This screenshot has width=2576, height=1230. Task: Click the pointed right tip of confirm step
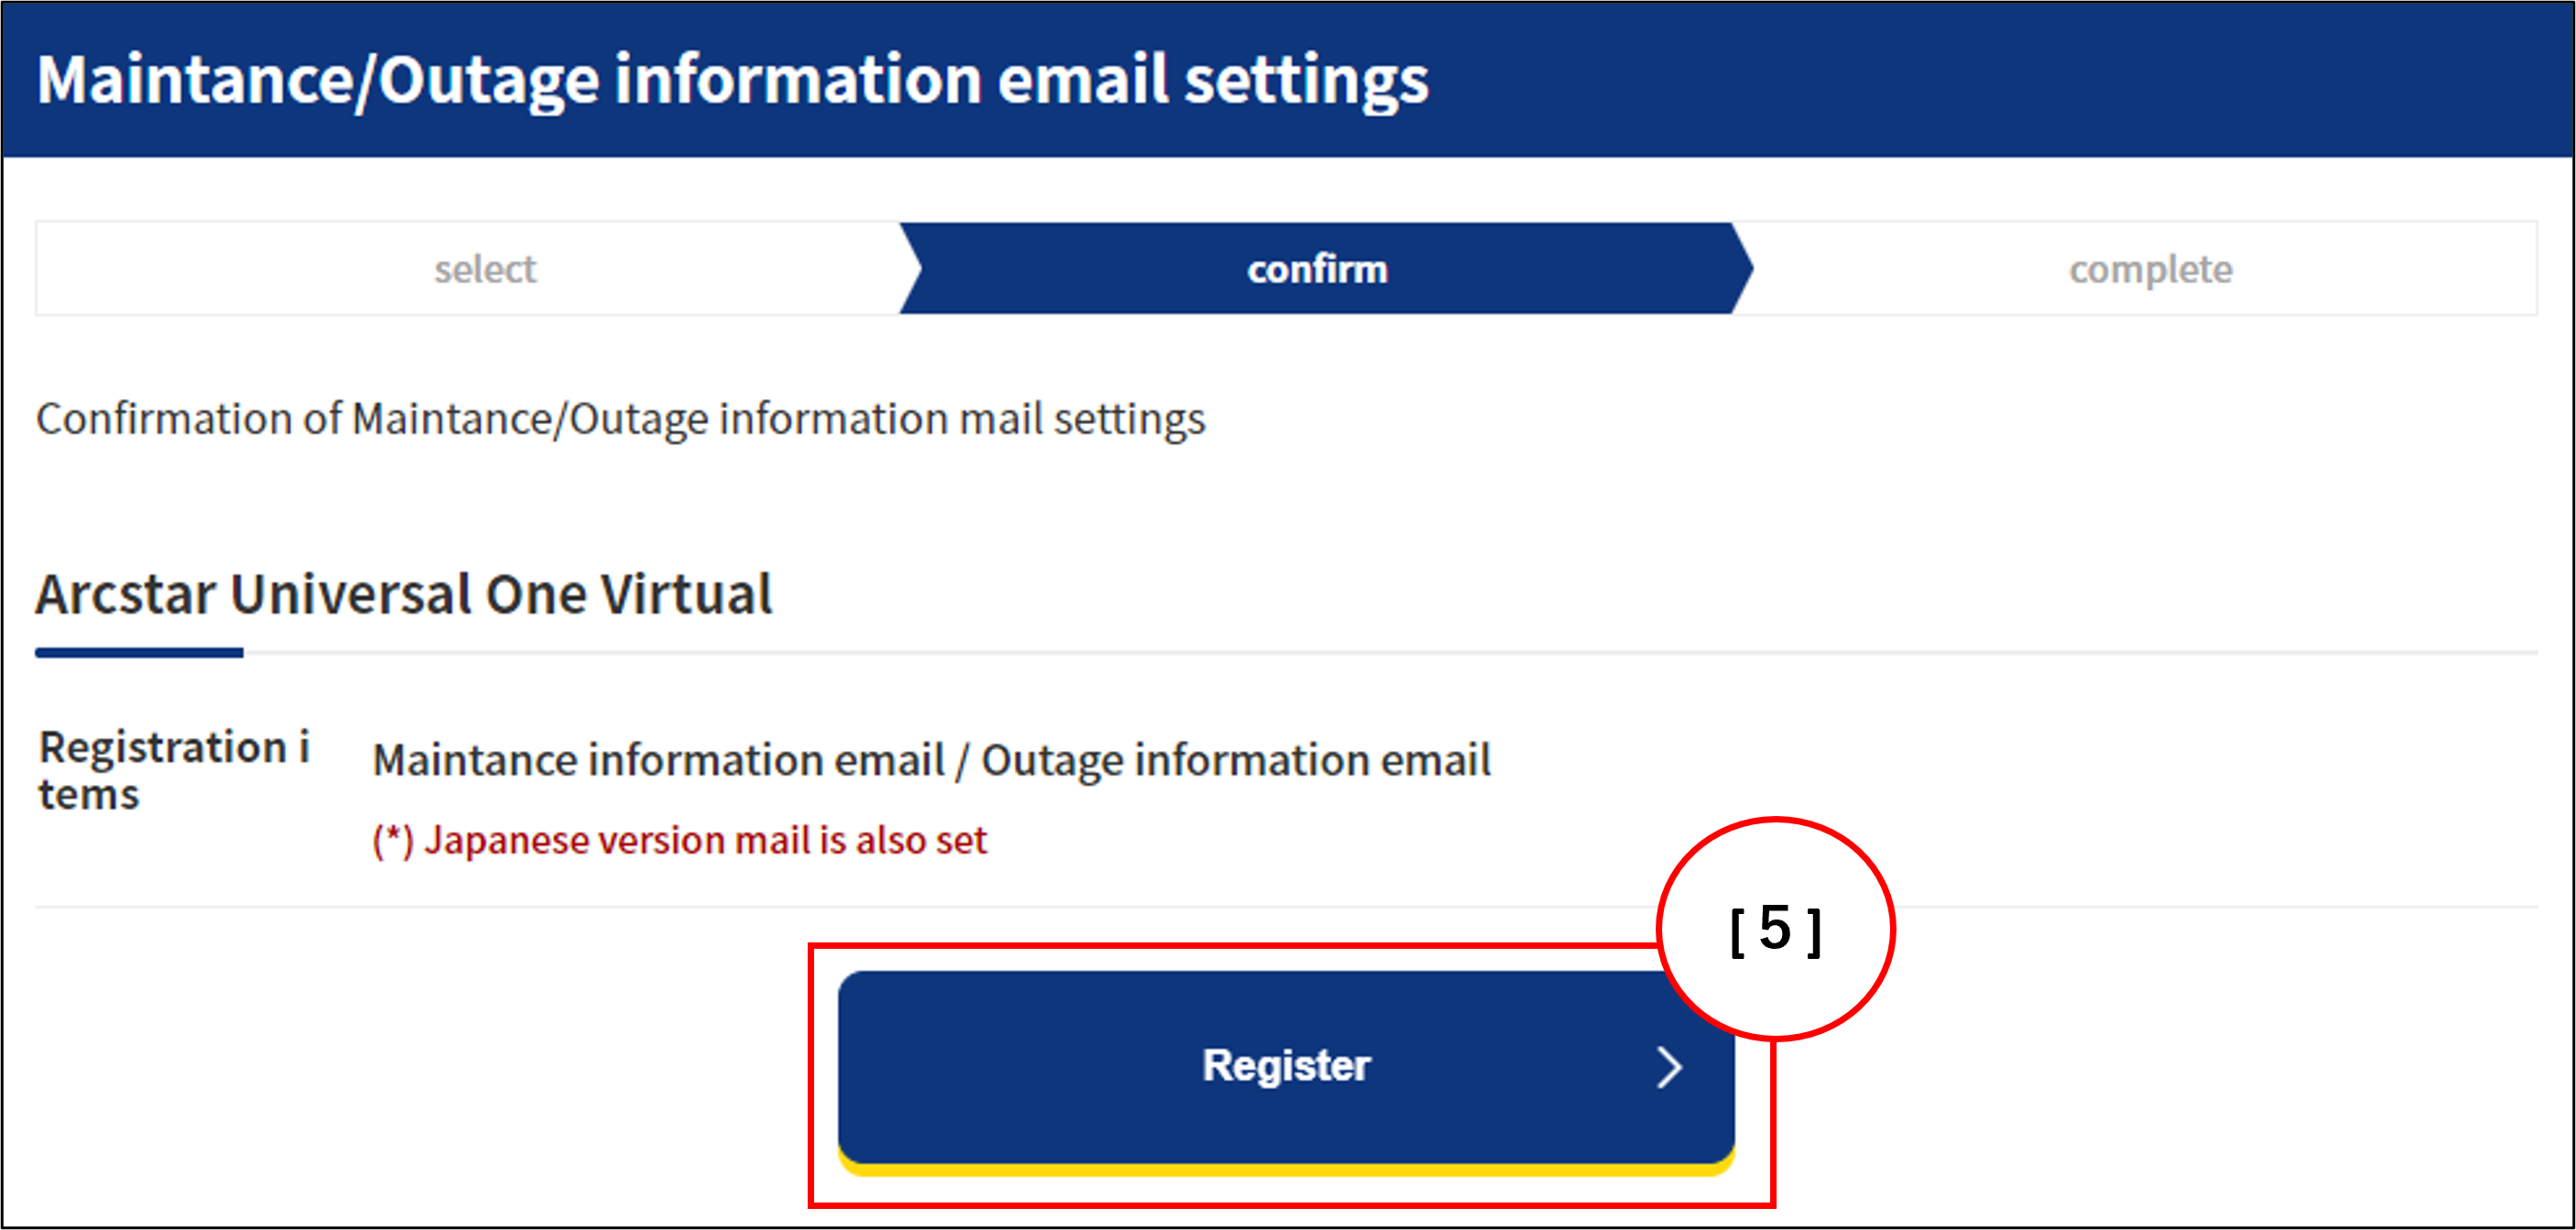pyautogui.click(x=1746, y=269)
